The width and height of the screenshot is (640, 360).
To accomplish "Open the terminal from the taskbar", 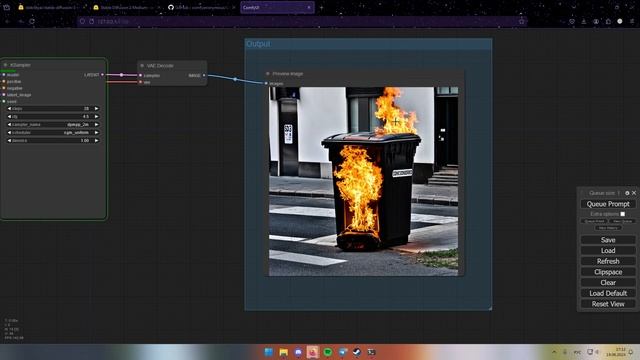I will [x=371, y=352].
